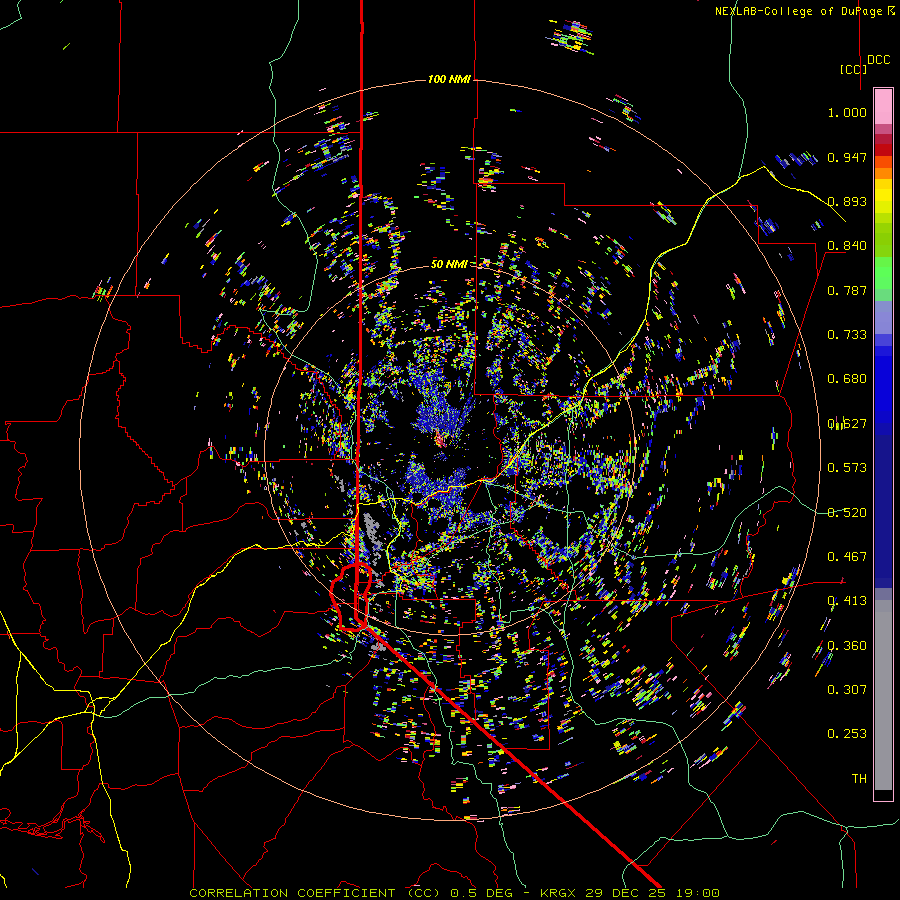Screen dimensions: 900x900
Task: Select the TH threshold label
Action: [859, 779]
